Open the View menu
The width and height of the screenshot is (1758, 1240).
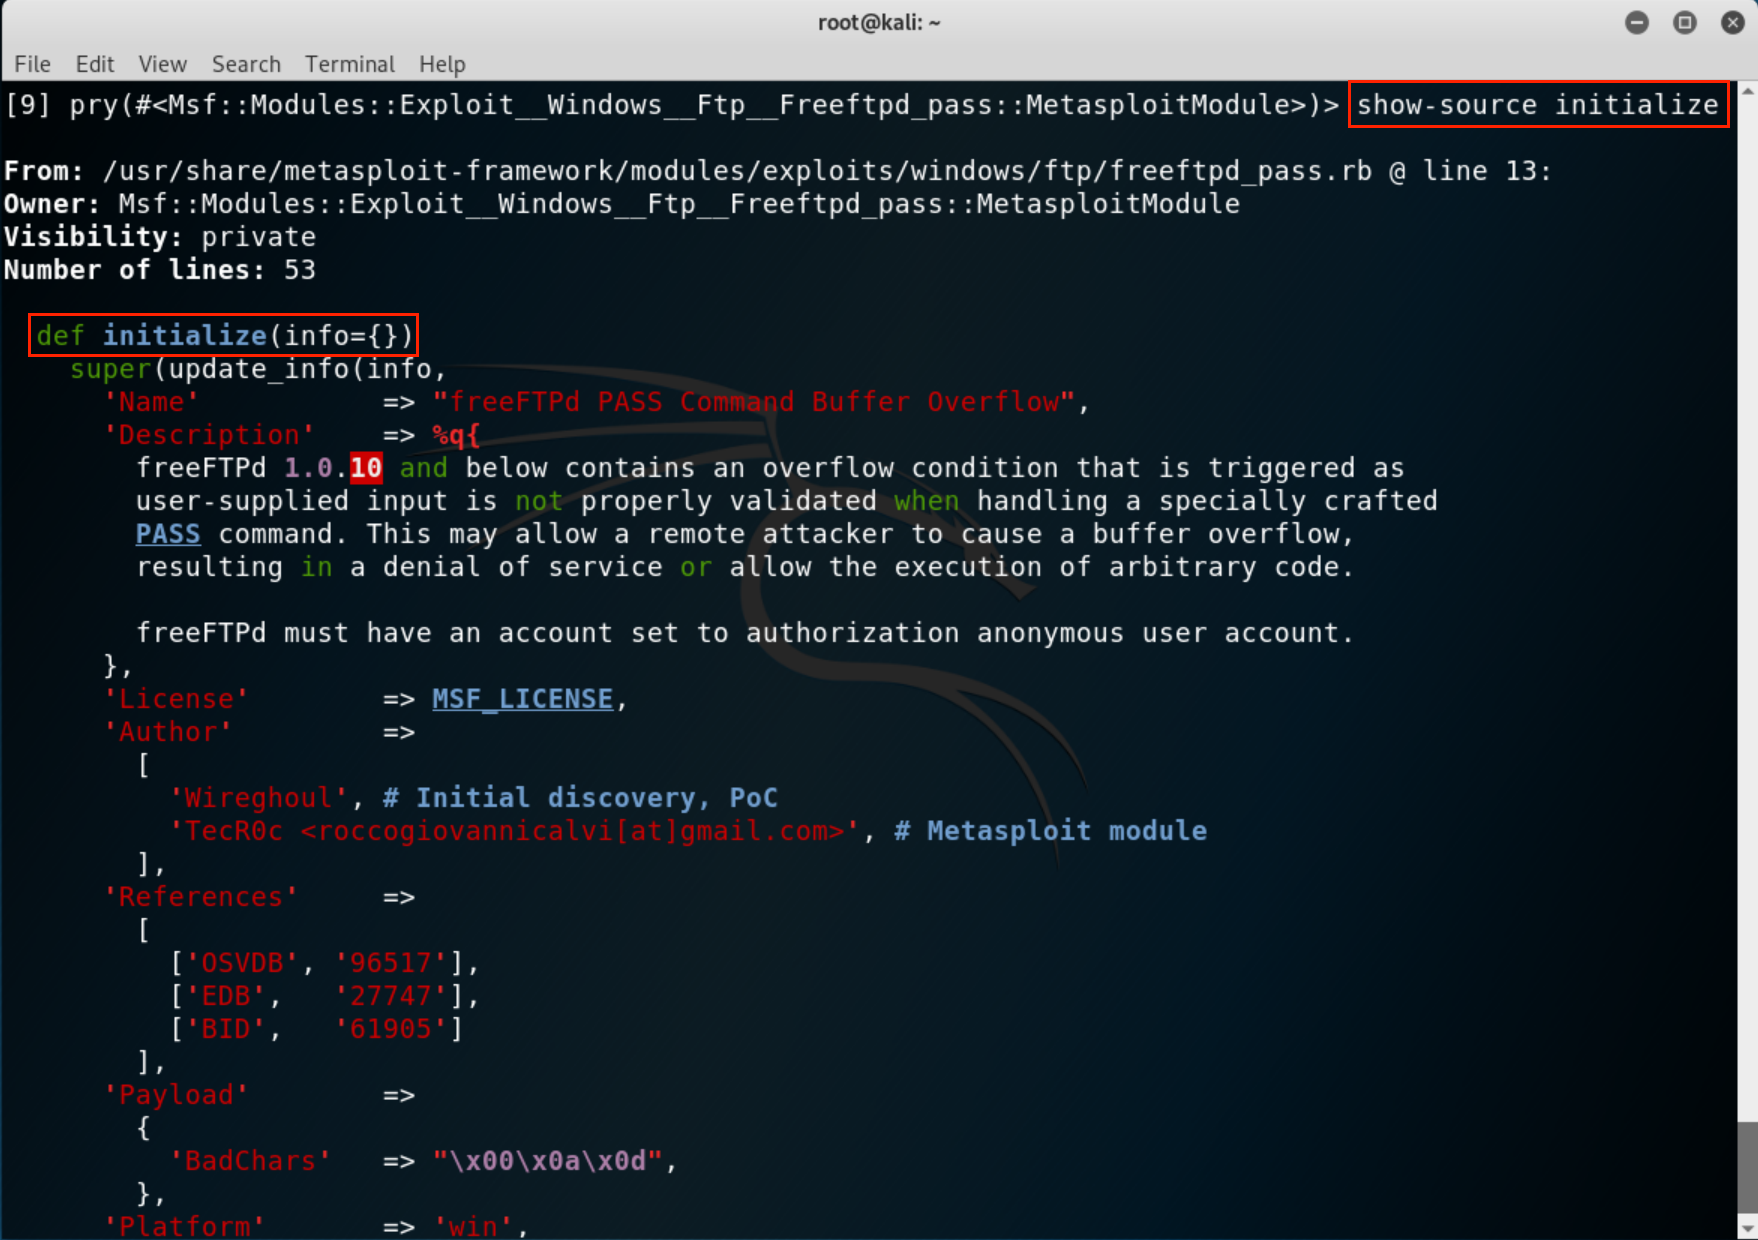coord(163,64)
